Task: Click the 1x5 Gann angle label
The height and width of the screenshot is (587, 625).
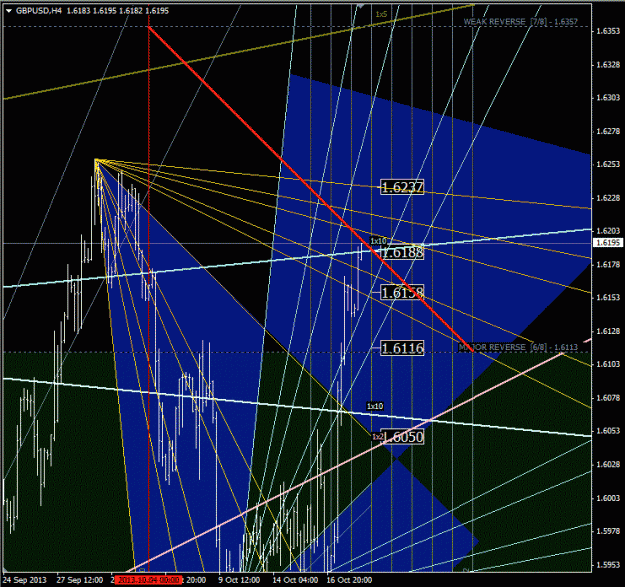Action: pos(381,14)
